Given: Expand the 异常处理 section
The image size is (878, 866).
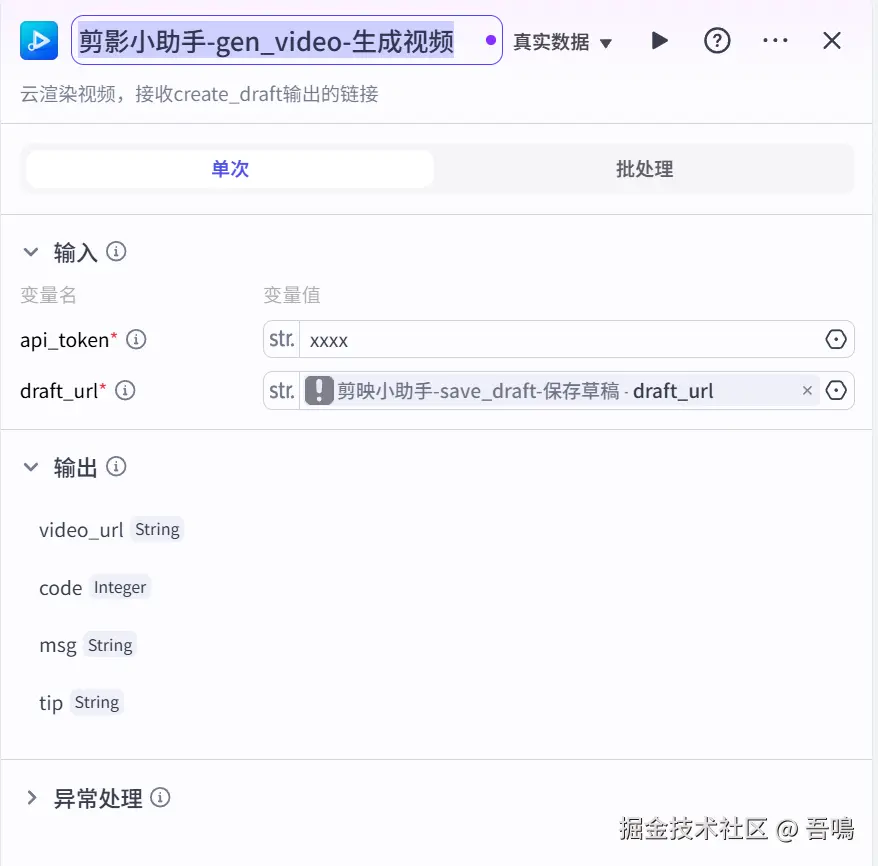Looking at the screenshot, I should [32, 798].
